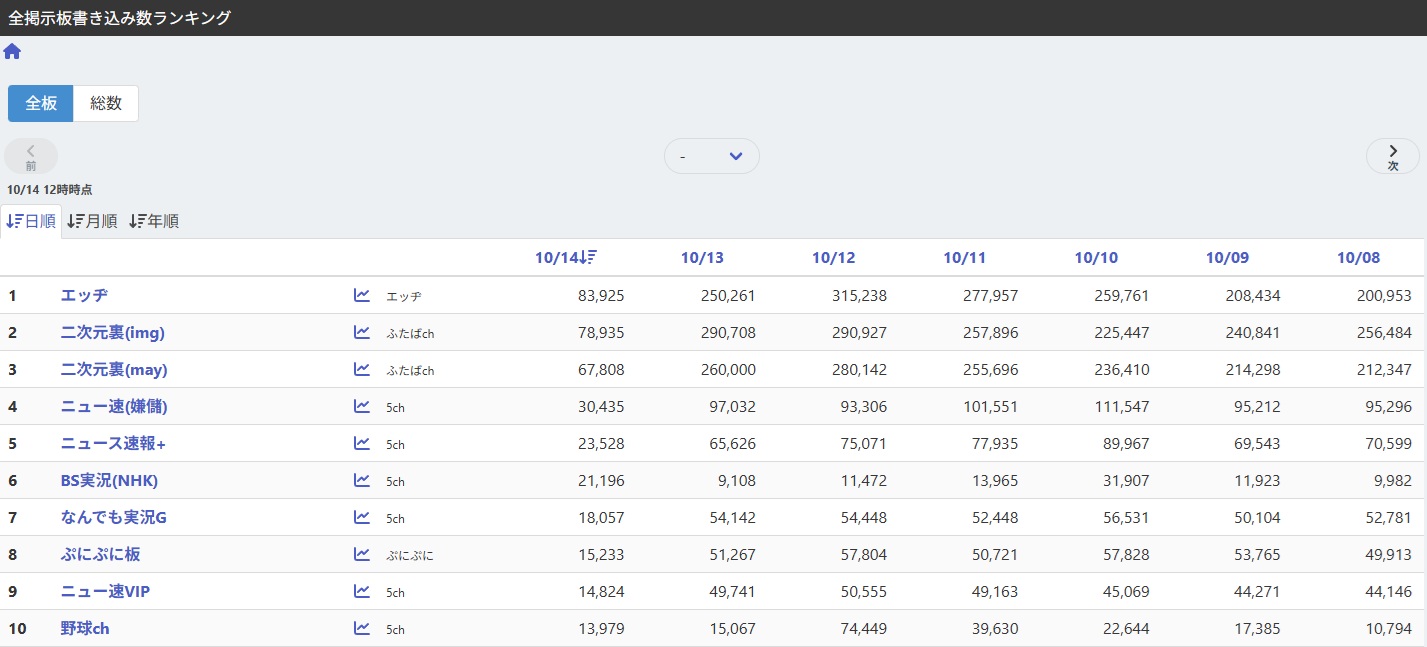Open the chart icon for ぷにぷに板 row
This screenshot has width=1427, height=647.
click(362, 554)
